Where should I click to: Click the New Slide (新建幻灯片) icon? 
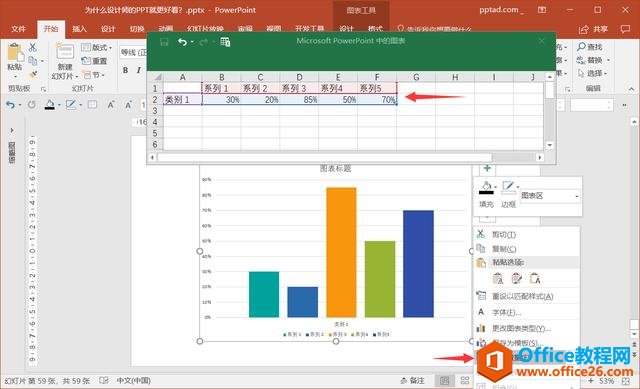pyautogui.click(x=65, y=52)
